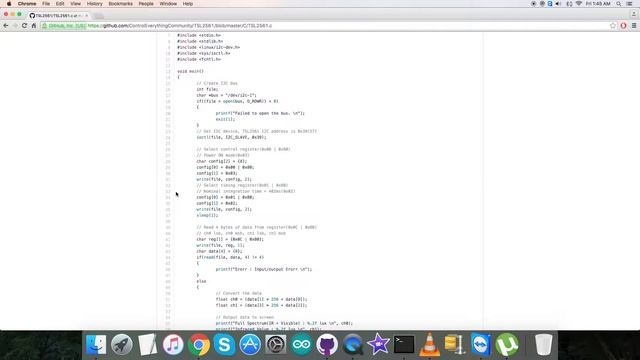Viewport: 640px width, 360px height.
Task: Show the GitHub, Inc. security certificate badge
Action: [x=64, y=26]
